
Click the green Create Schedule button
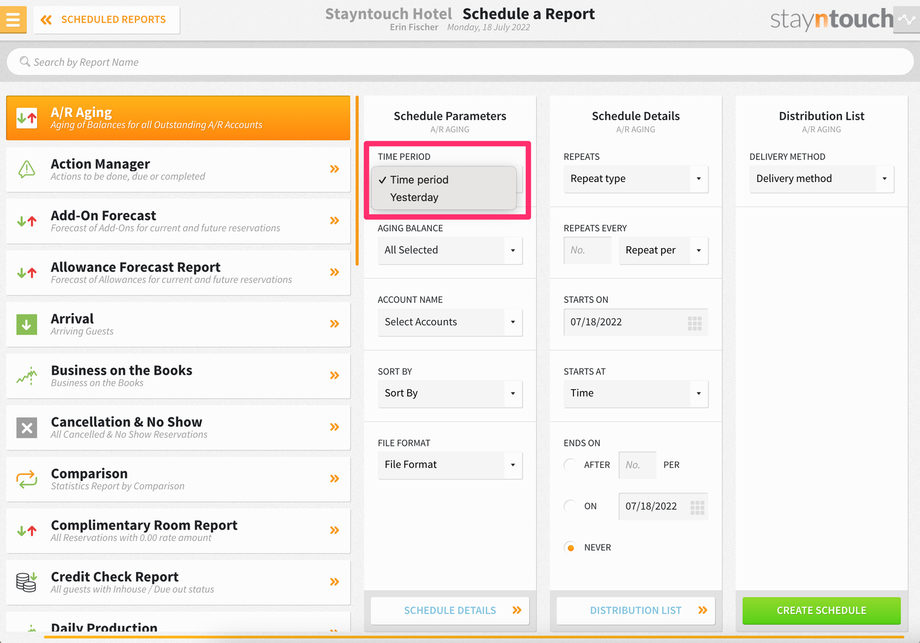821,611
